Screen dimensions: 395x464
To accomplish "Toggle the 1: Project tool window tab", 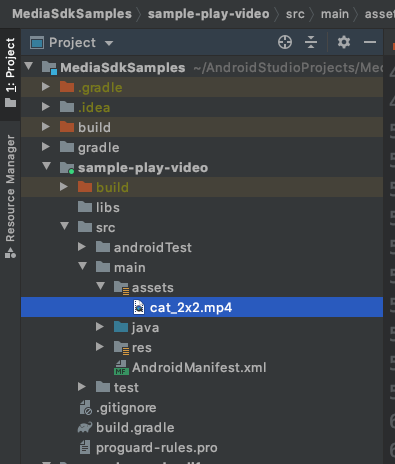I will click(x=10, y=73).
